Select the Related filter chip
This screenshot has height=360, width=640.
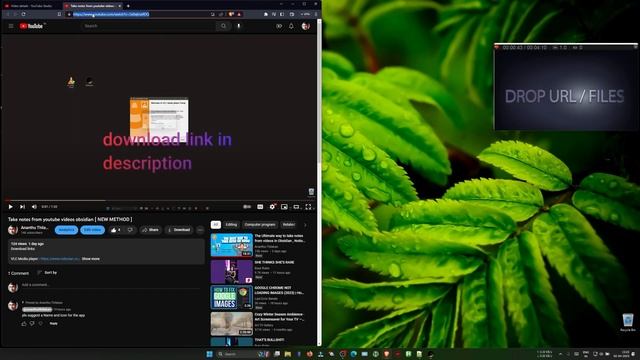289,224
